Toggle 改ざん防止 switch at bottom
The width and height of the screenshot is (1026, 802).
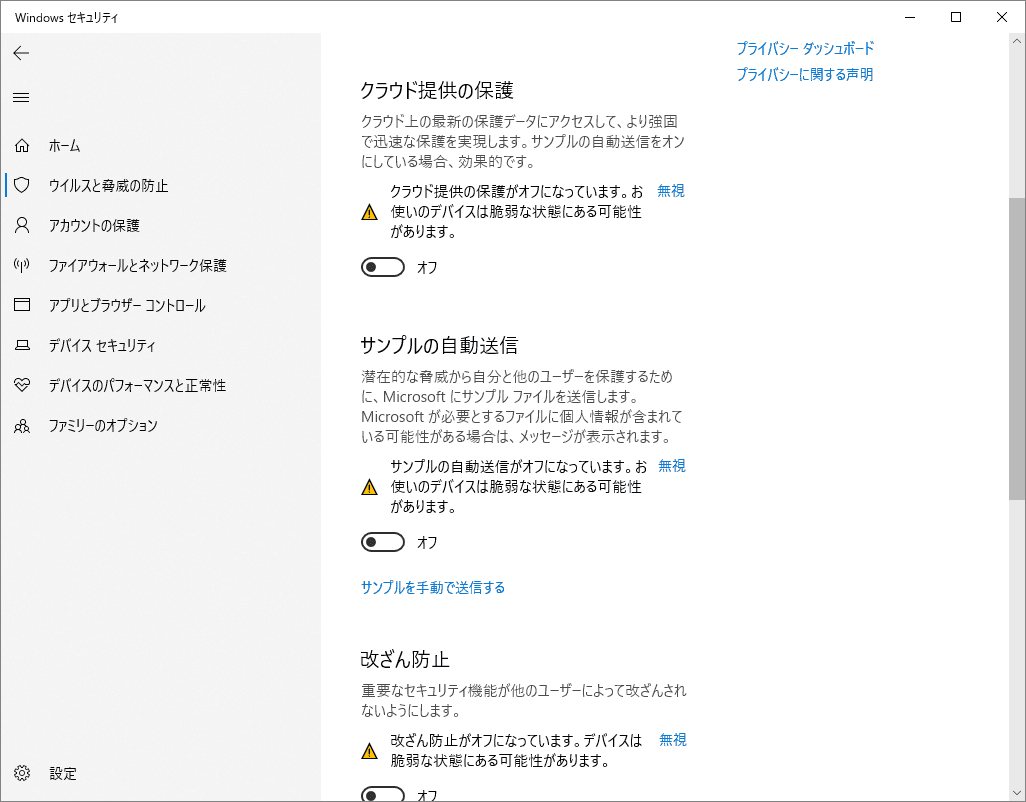point(383,794)
